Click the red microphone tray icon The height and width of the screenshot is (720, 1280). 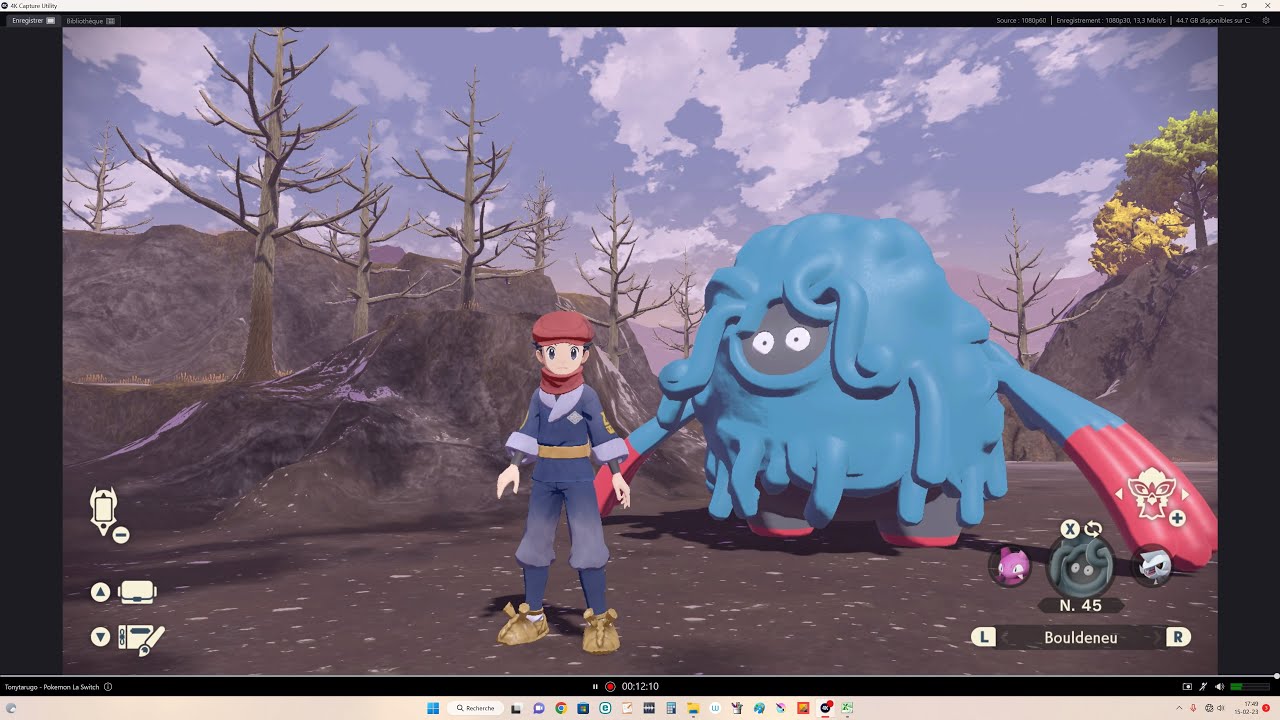click(x=1193, y=708)
